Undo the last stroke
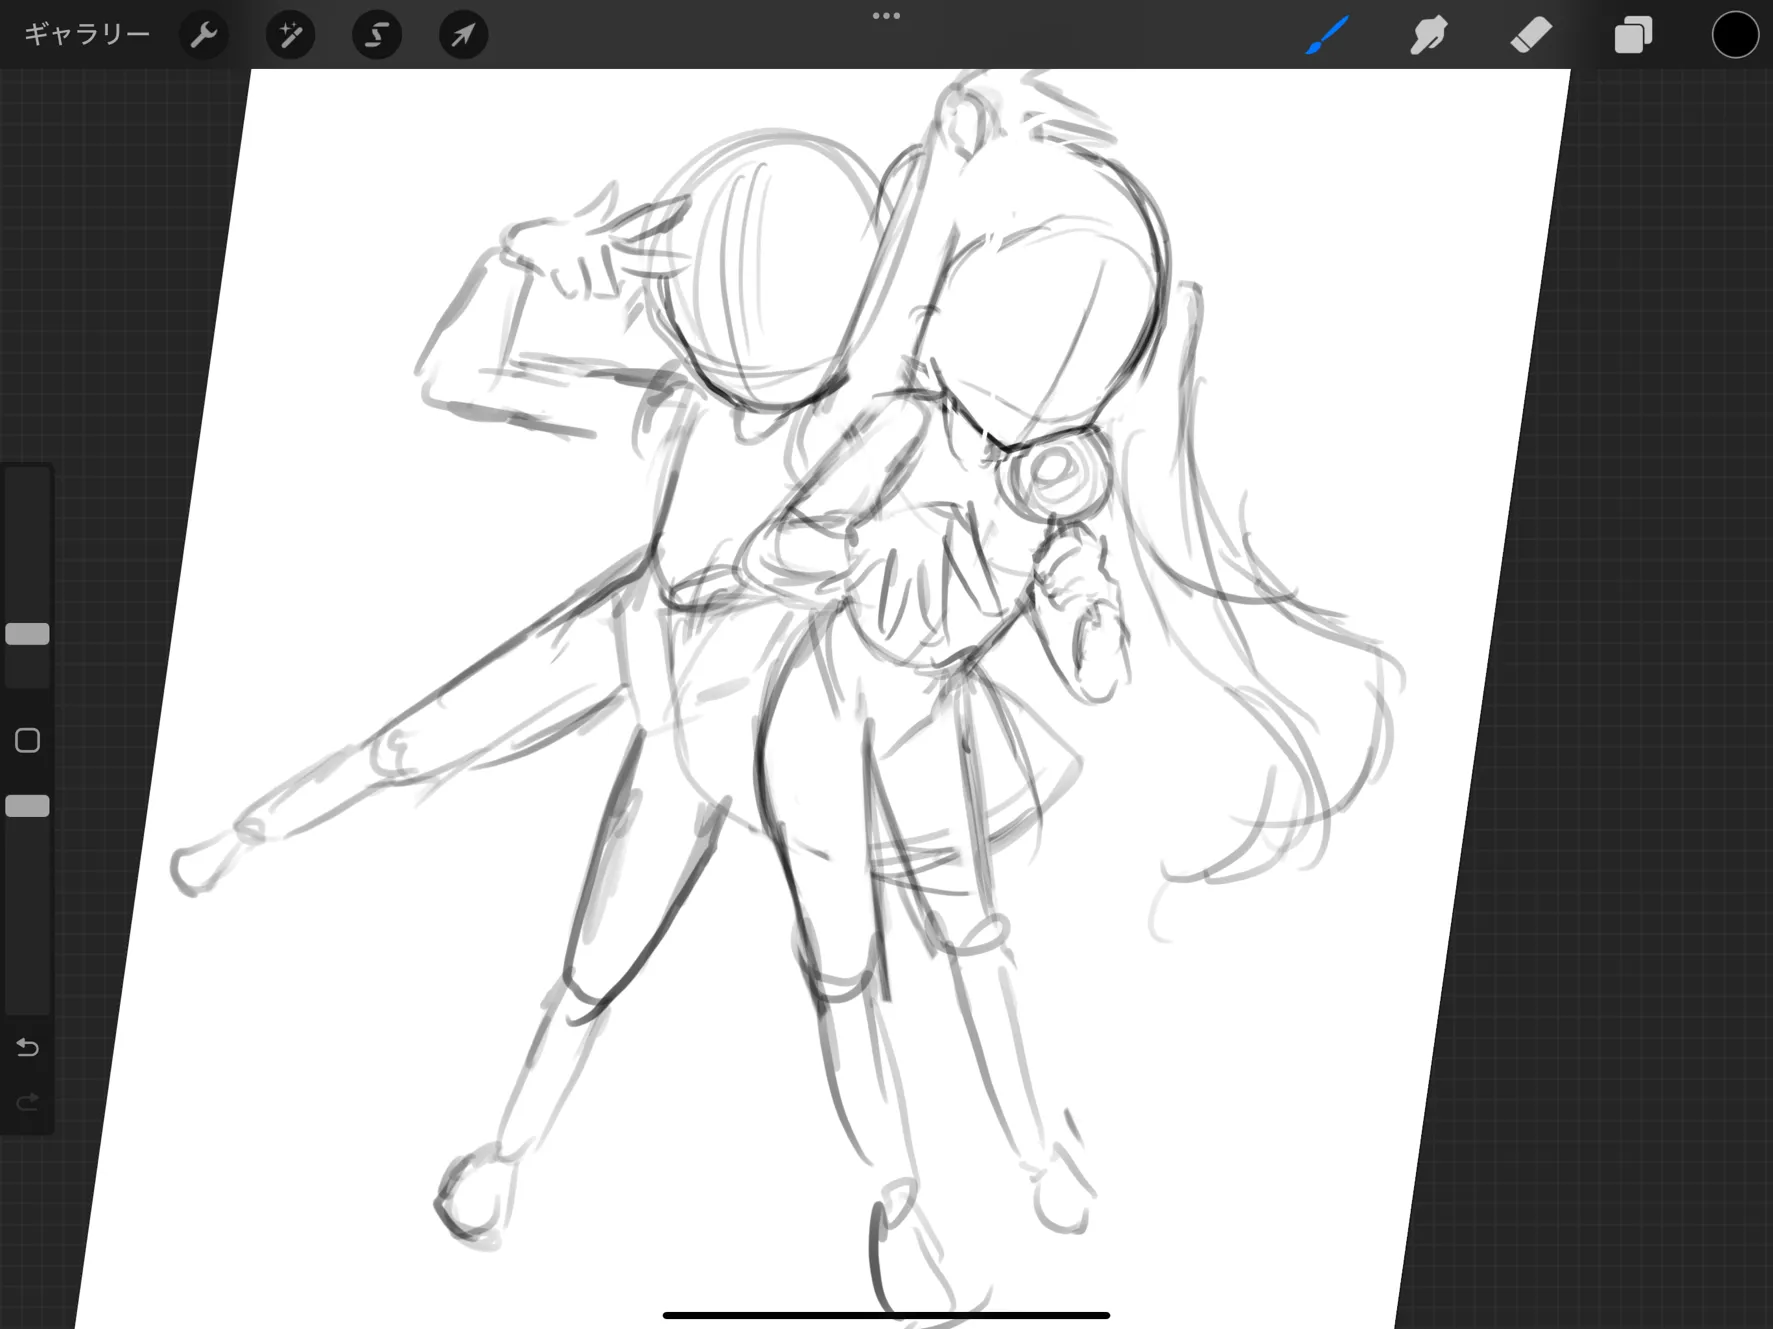 tap(28, 1047)
